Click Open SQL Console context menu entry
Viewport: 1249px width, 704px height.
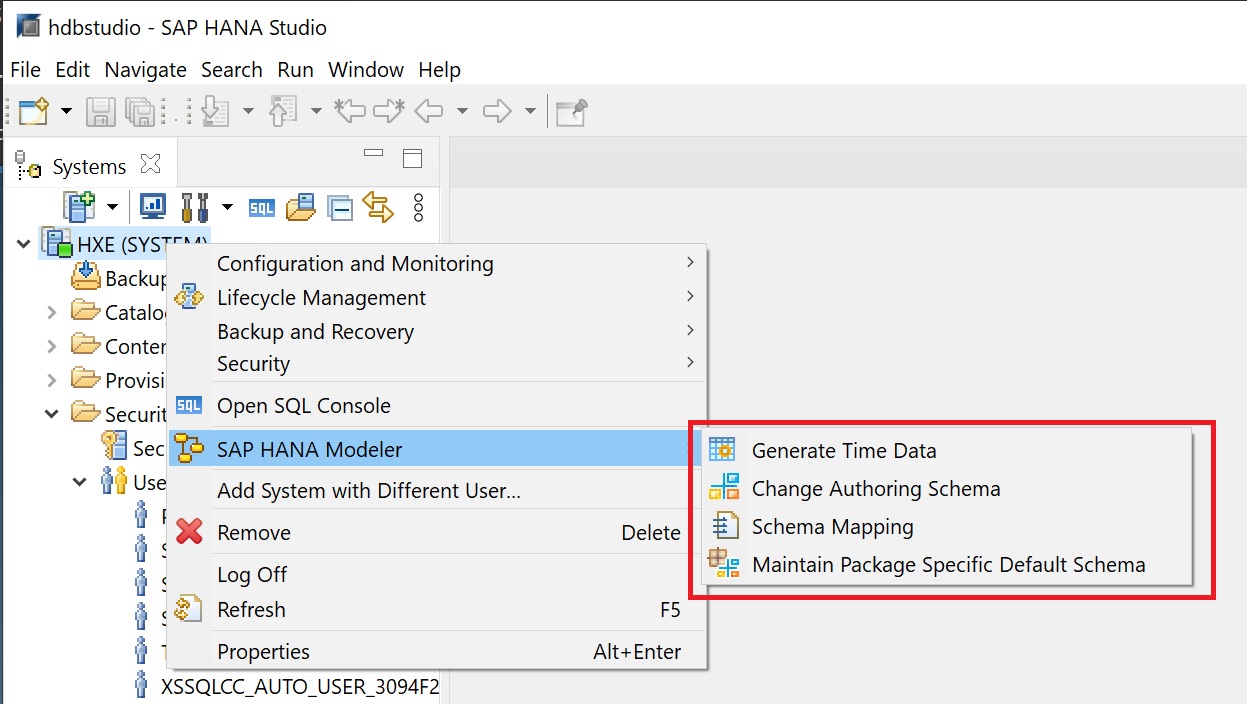303,406
